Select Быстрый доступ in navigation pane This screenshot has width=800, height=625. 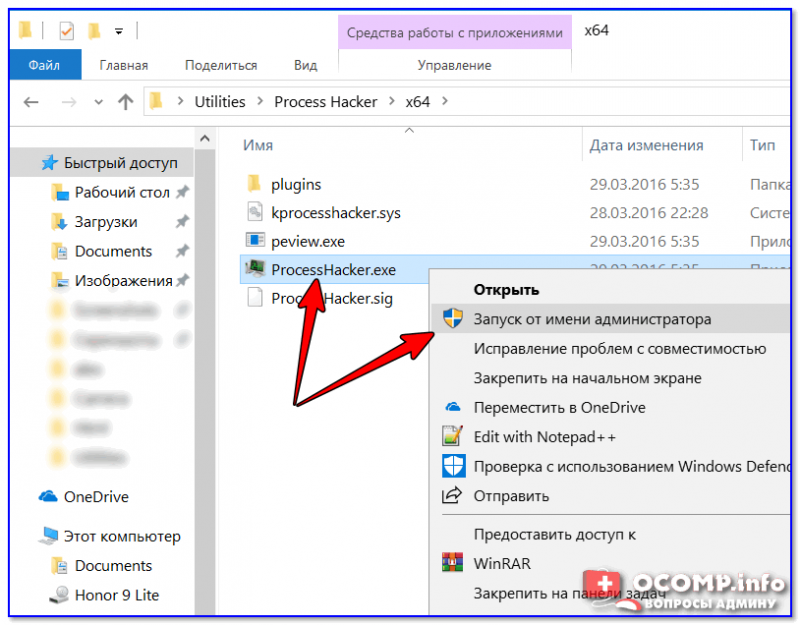click(102, 163)
